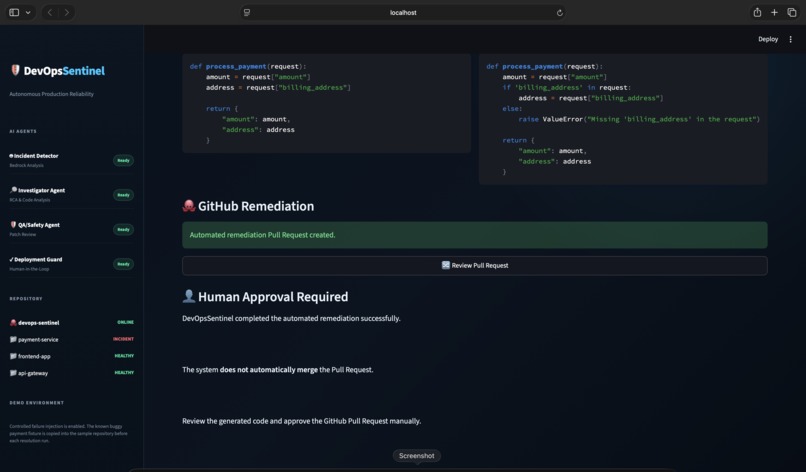Click the GitHub Remediation heading
The image size is (806, 472).
pyautogui.click(x=256, y=206)
